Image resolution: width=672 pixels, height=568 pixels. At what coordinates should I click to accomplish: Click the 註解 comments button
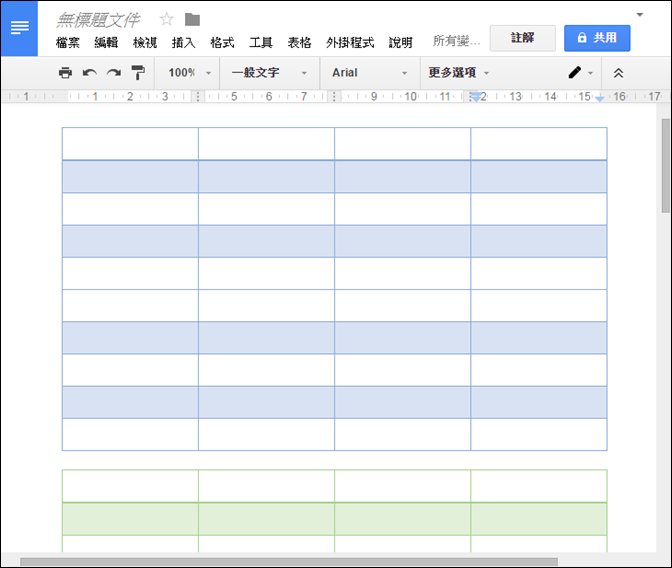pos(522,38)
